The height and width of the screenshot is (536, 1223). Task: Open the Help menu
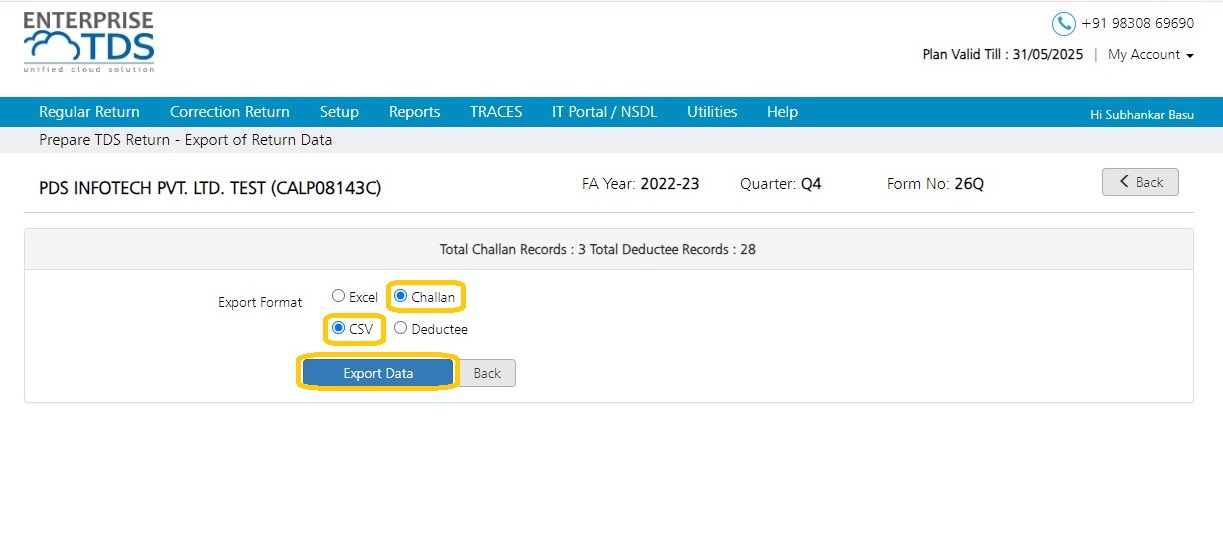click(x=782, y=112)
